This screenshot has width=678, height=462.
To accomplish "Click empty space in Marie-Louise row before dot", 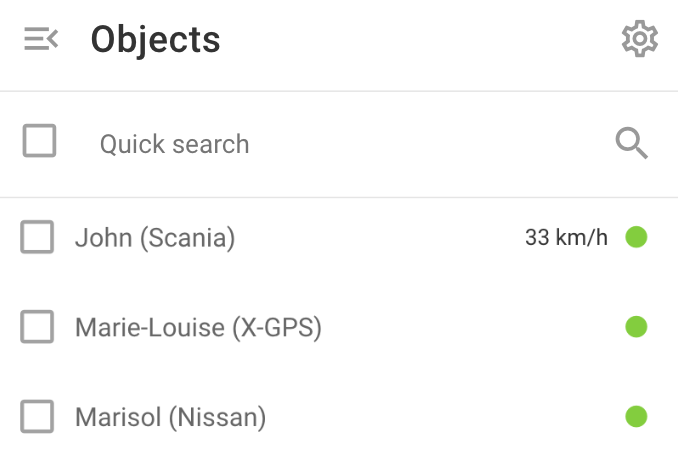I will coord(471,327).
